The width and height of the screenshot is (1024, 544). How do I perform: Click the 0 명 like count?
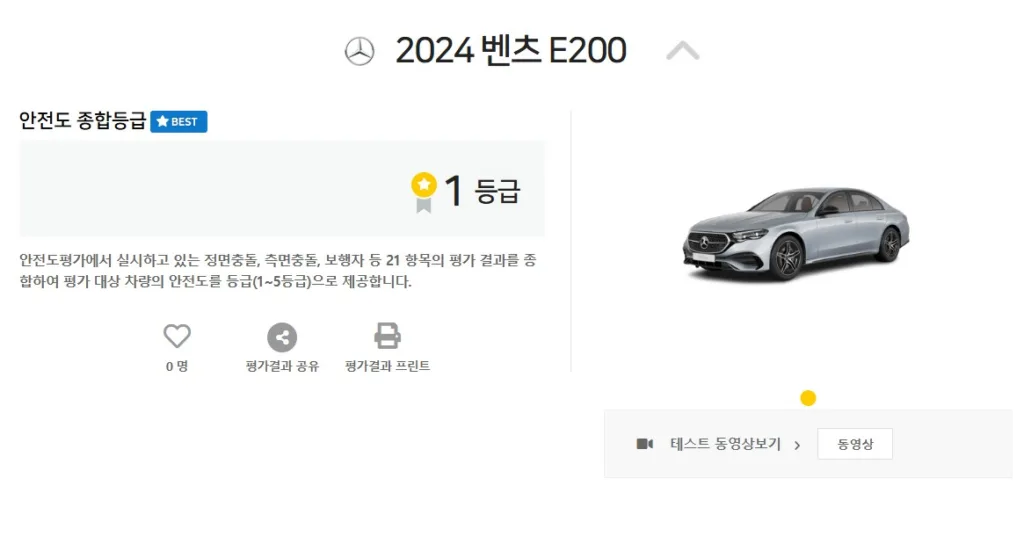click(177, 366)
